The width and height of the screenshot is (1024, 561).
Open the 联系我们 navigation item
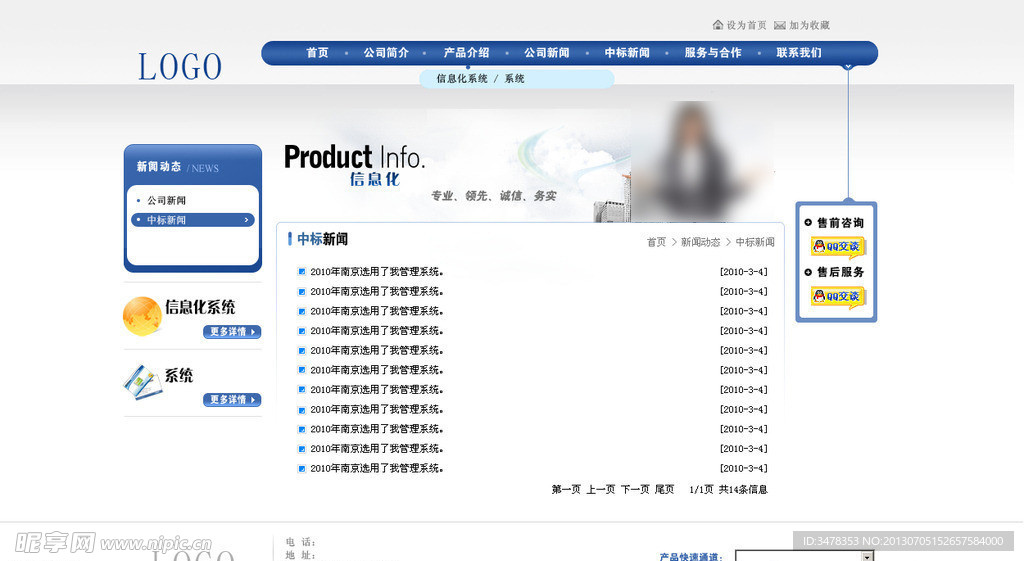click(x=799, y=52)
